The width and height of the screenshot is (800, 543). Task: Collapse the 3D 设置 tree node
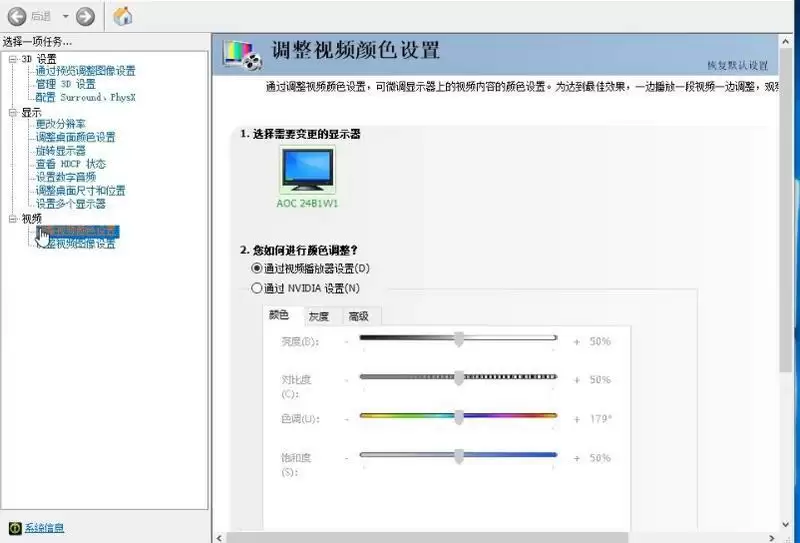13,59
